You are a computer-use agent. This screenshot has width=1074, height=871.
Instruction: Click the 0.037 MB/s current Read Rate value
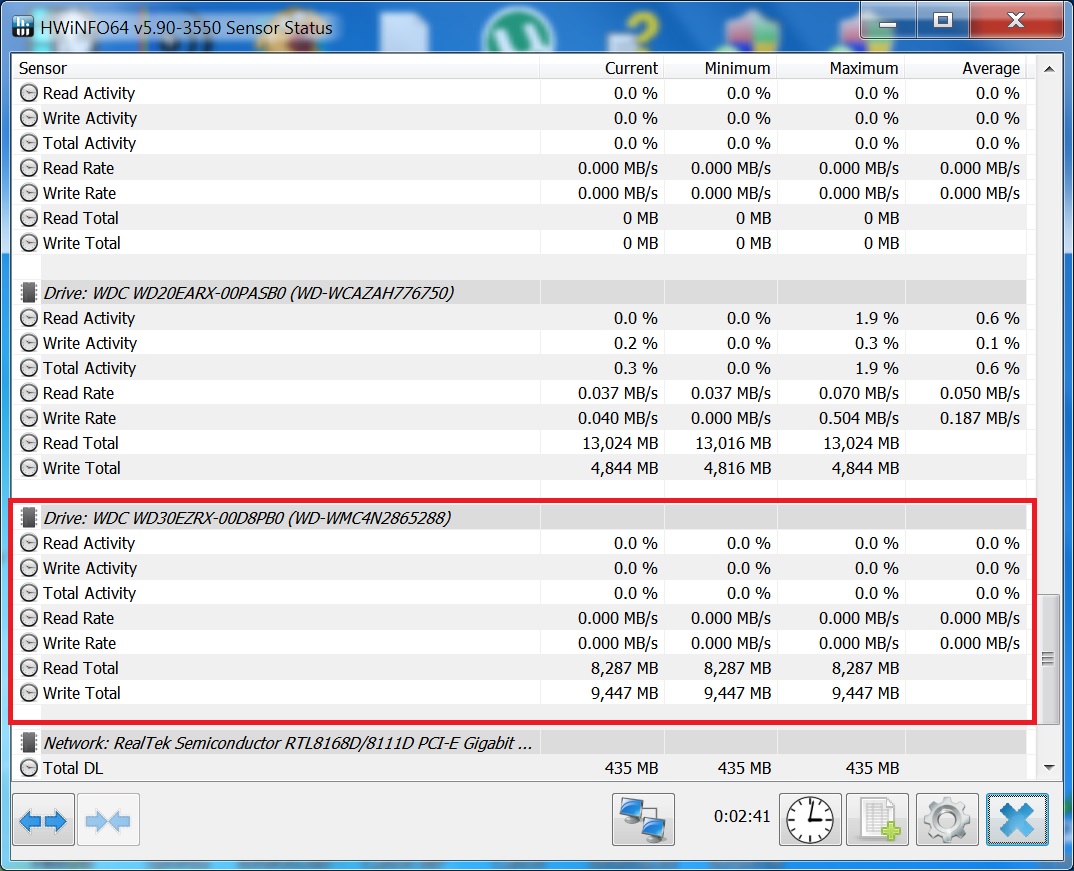(x=618, y=393)
